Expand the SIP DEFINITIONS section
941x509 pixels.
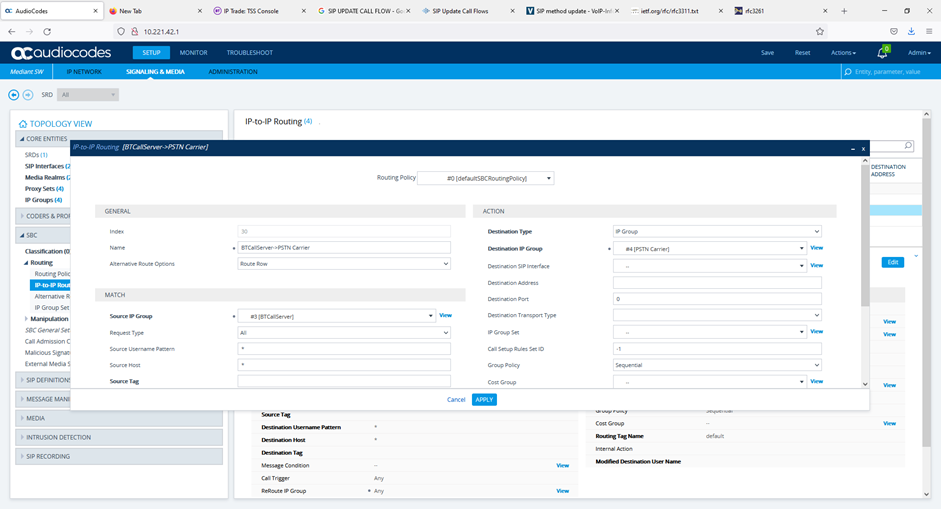(43, 380)
